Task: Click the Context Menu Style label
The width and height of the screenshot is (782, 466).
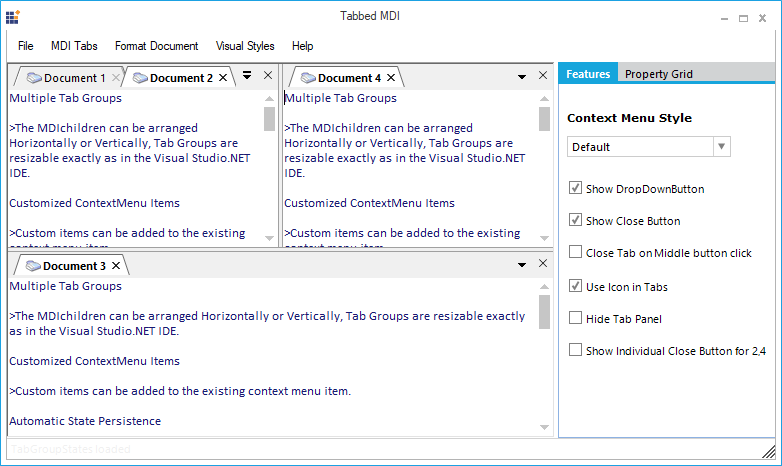Action: coord(629,118)
